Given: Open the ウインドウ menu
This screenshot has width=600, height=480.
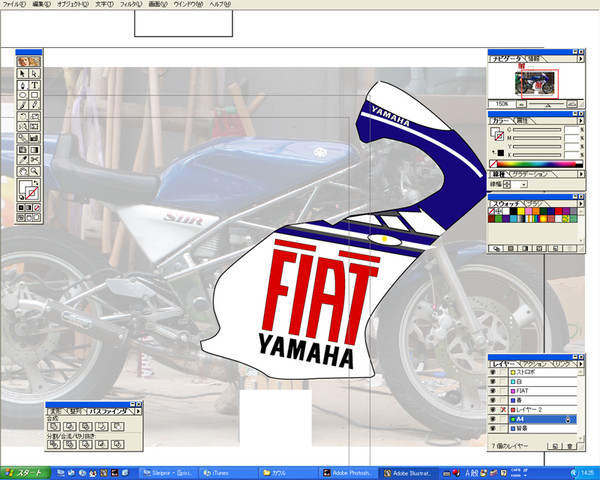Looking at the screenshot, I should tap(188, 4).
